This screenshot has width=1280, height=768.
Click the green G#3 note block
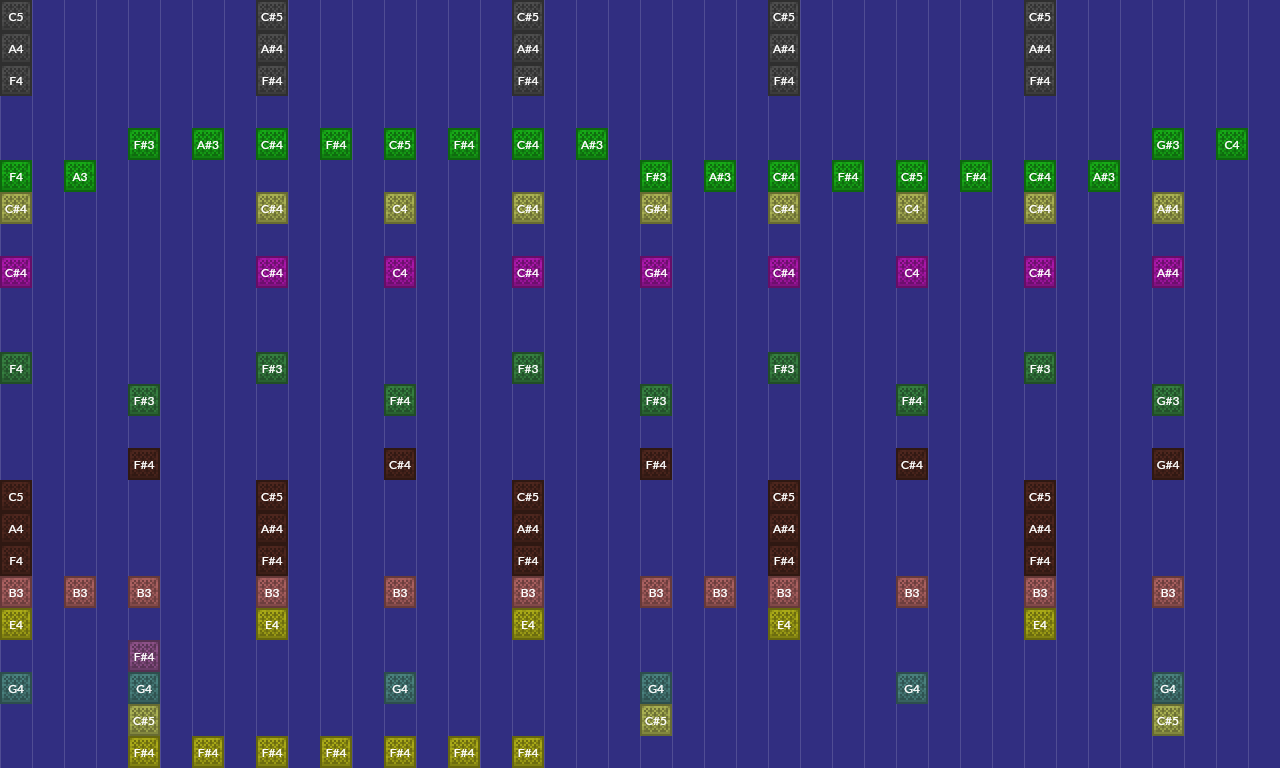[1167, 144]
